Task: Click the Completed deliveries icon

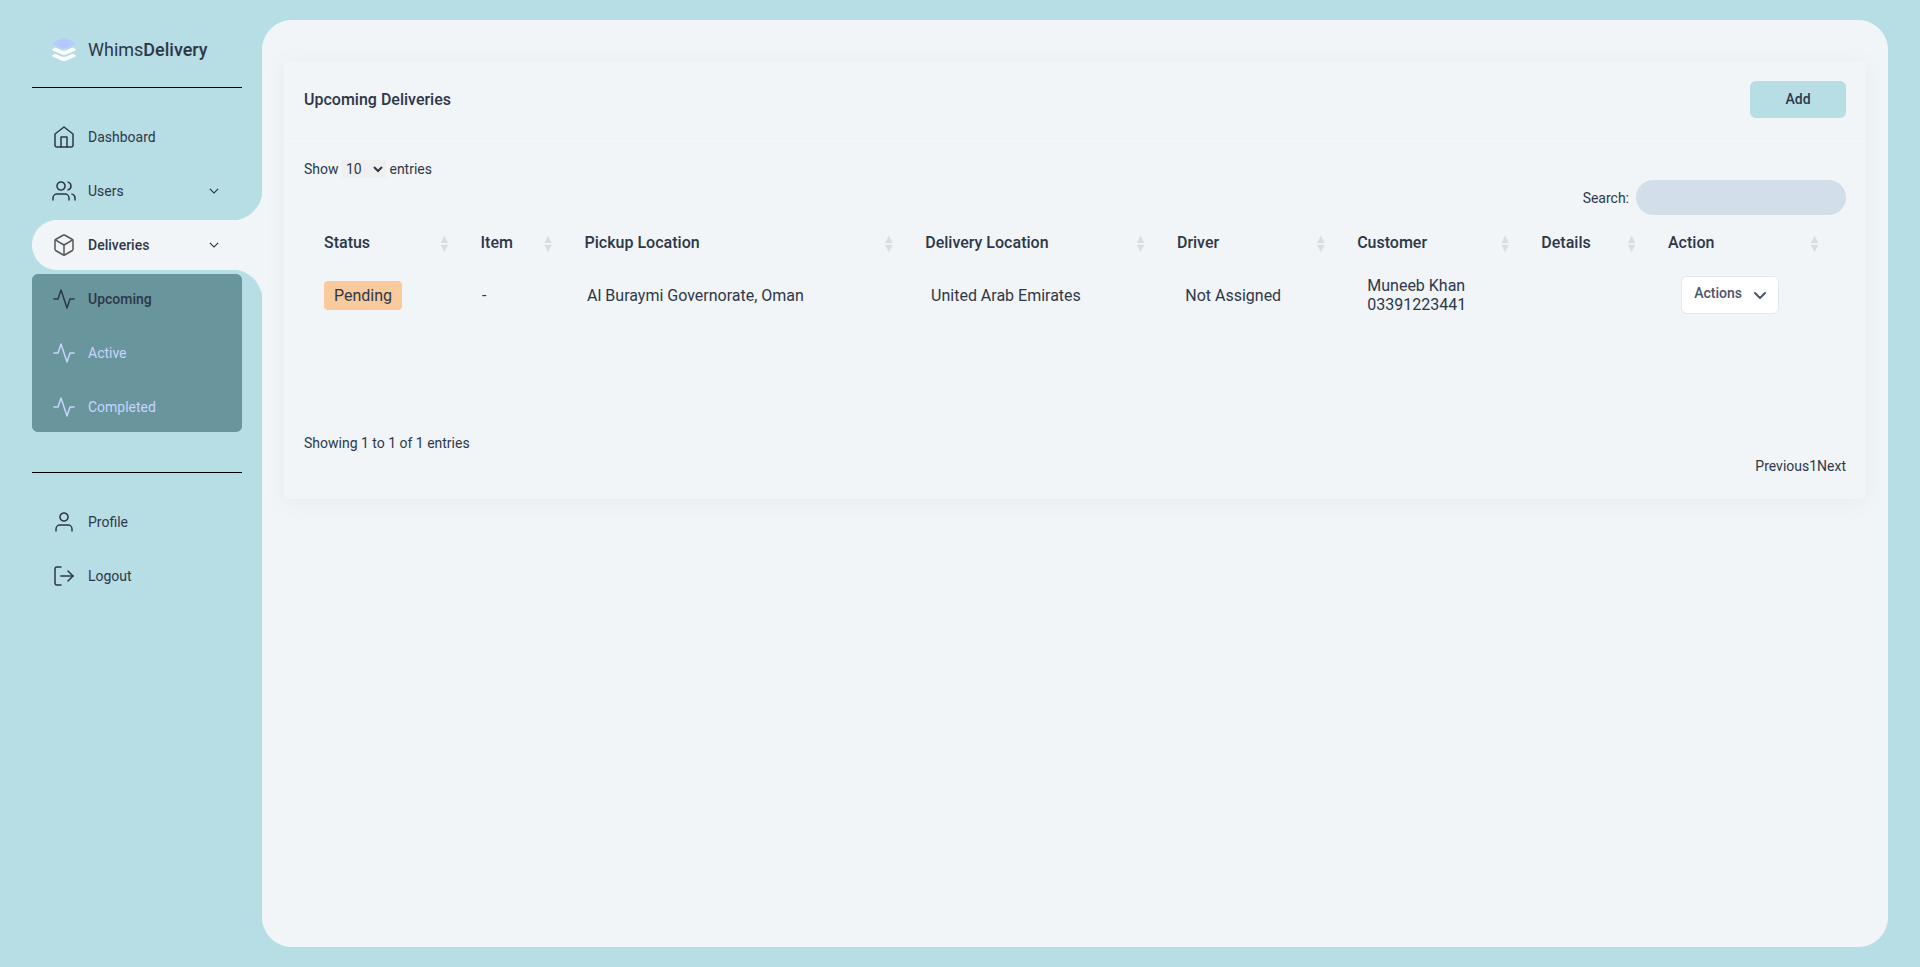Action: (x=64, y=407)
